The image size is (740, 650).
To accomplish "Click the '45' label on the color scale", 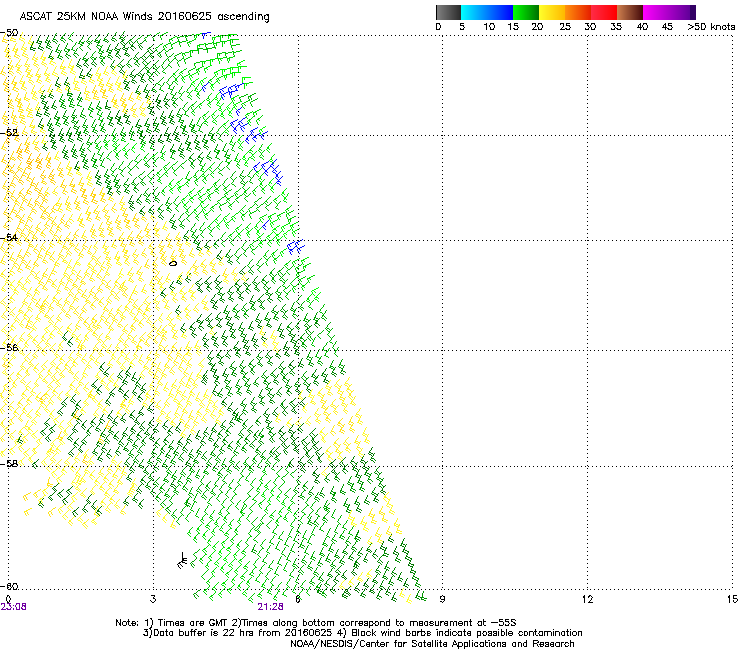I will (x=667, y=27).
